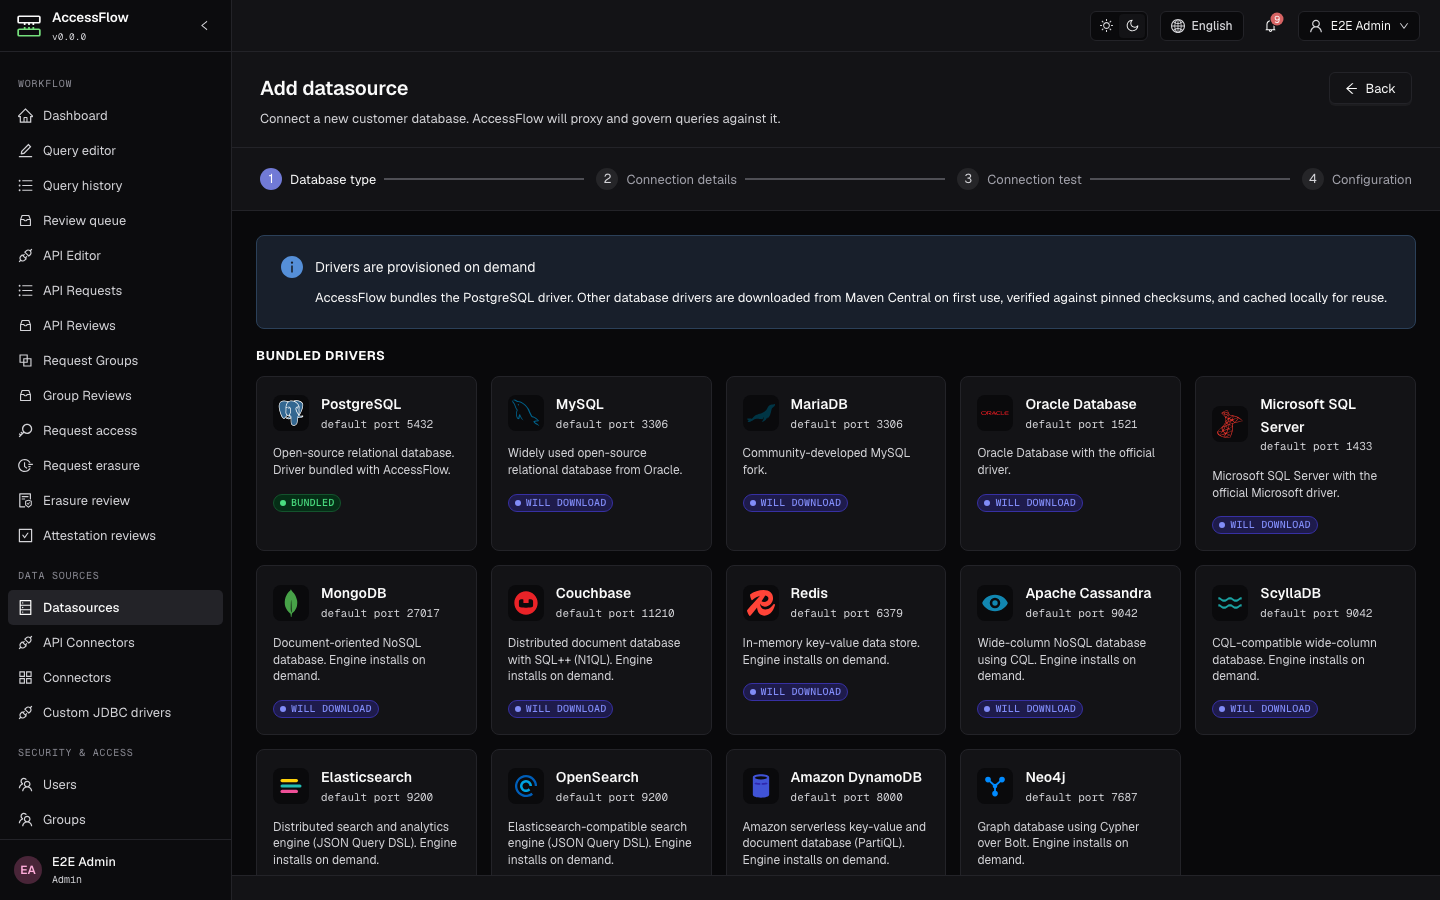Navigate to Query history
The width and height of the screenshot is (1440, 900).
pos(115,186)
